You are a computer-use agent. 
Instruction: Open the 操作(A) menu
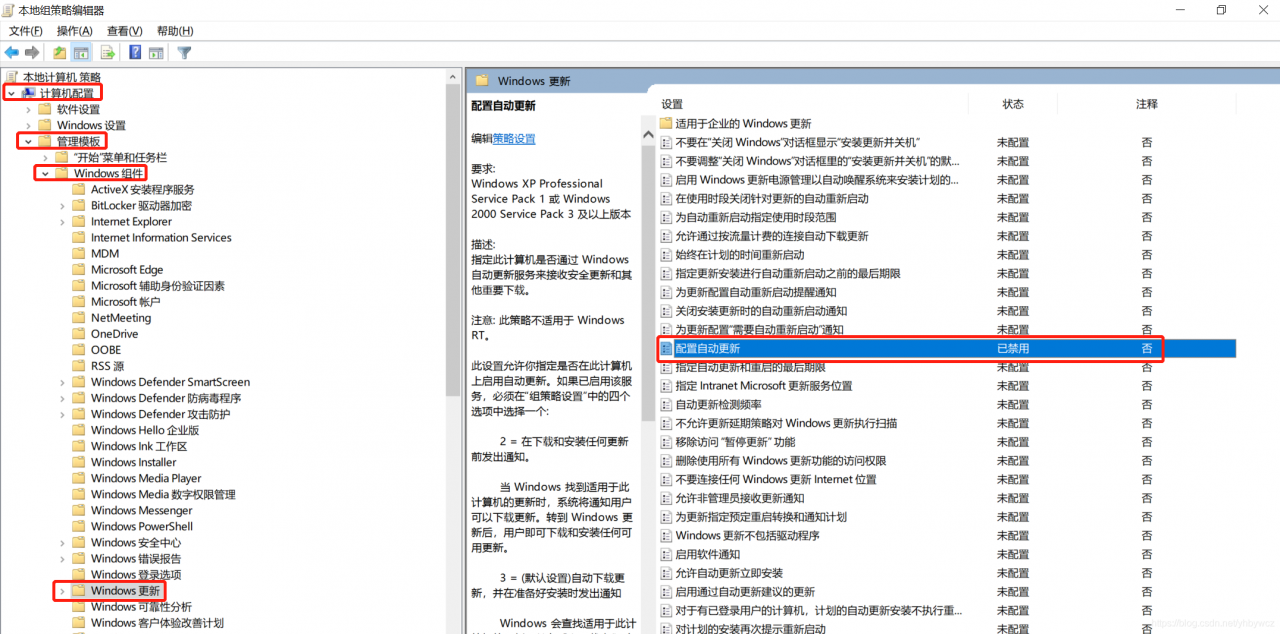(75, 31)
